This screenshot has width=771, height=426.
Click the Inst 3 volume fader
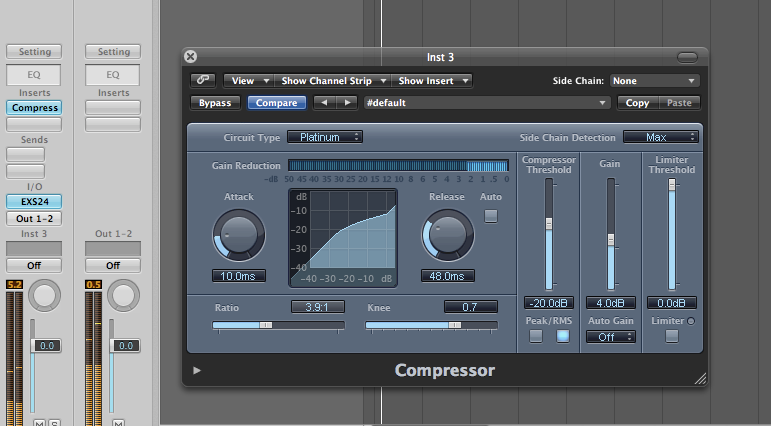click(x=46, y=346)
